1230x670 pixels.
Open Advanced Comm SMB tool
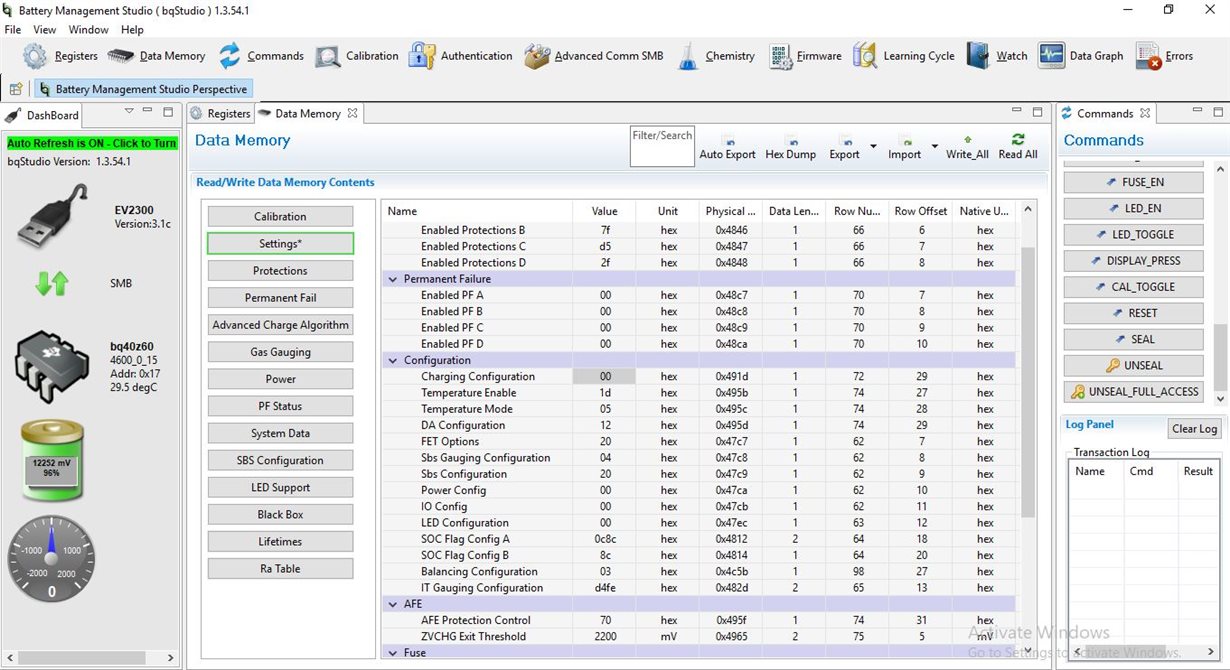tap(593, 56)
